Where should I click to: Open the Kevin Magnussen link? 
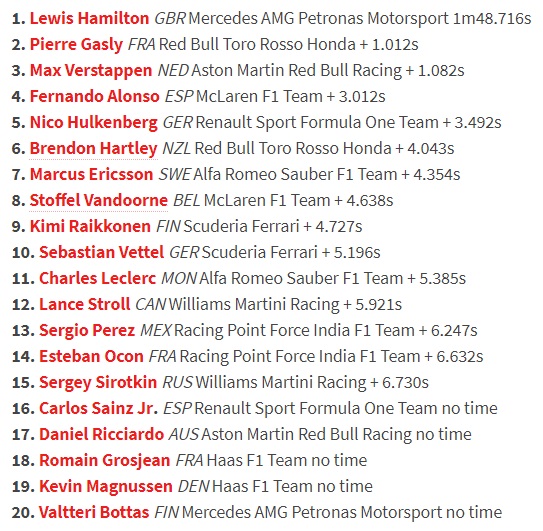106,487
